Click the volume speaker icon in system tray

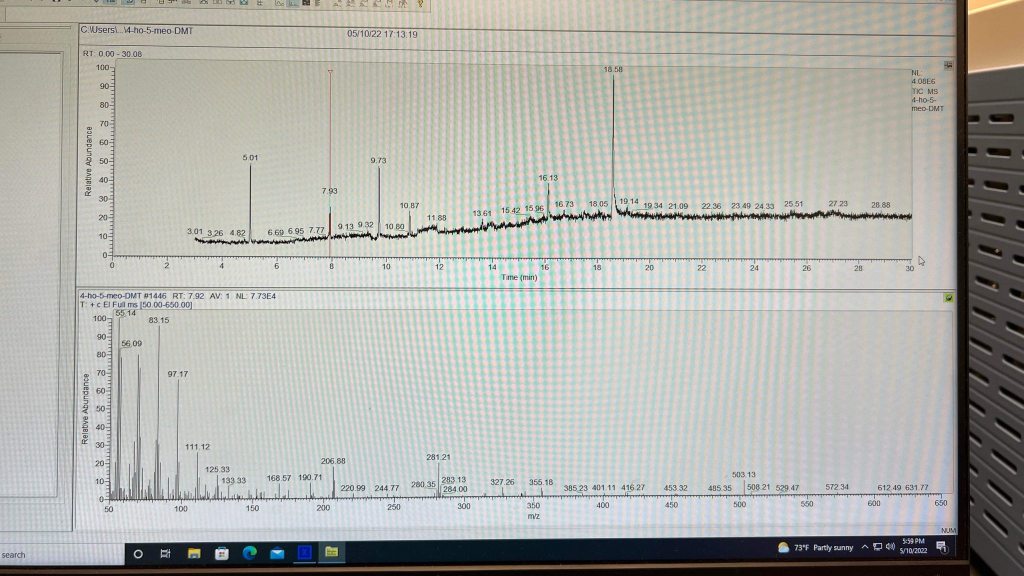click(x=890, y=547)
